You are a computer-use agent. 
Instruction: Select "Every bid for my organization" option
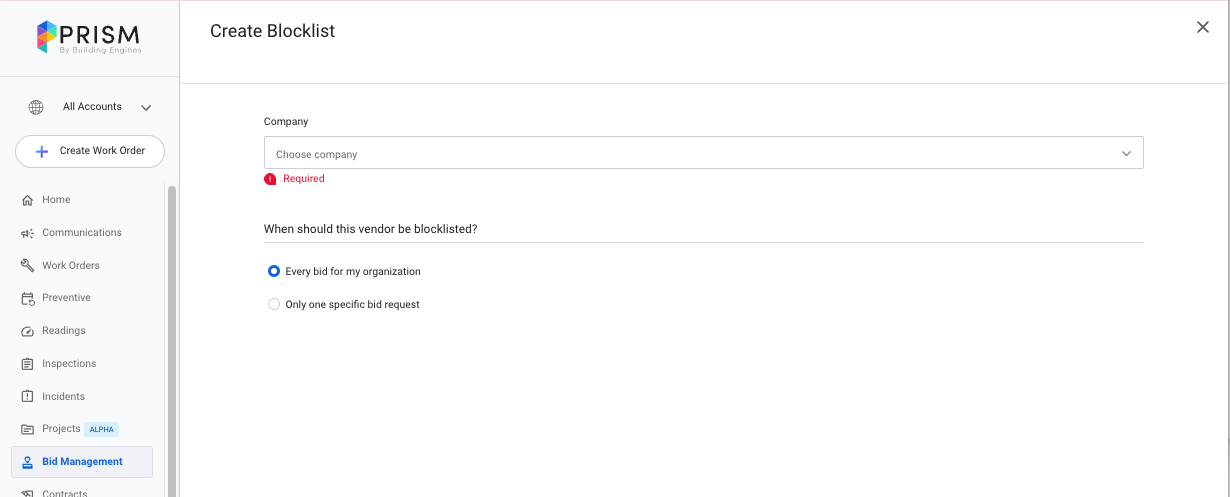(x=274, y=271)
